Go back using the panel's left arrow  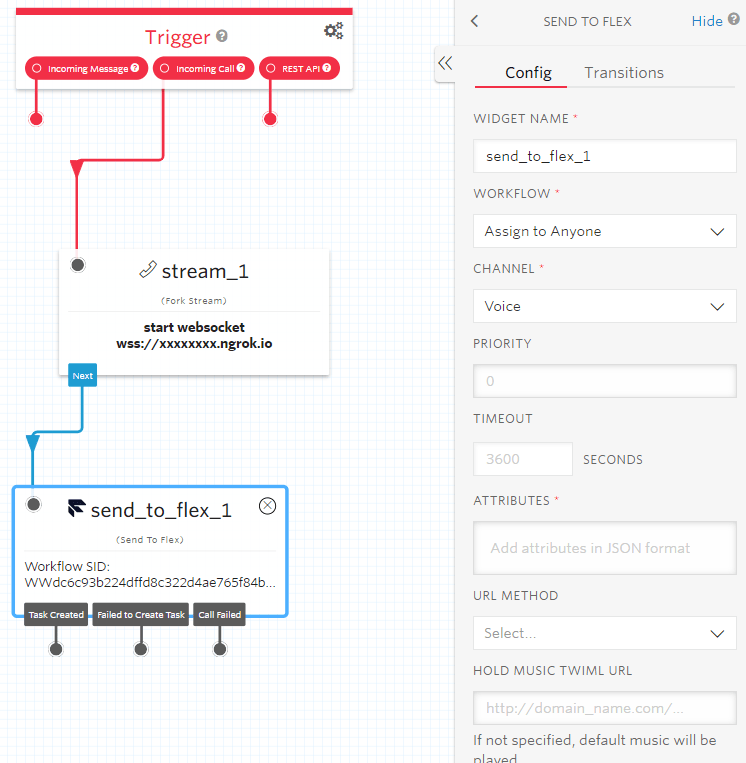(475, 21)
